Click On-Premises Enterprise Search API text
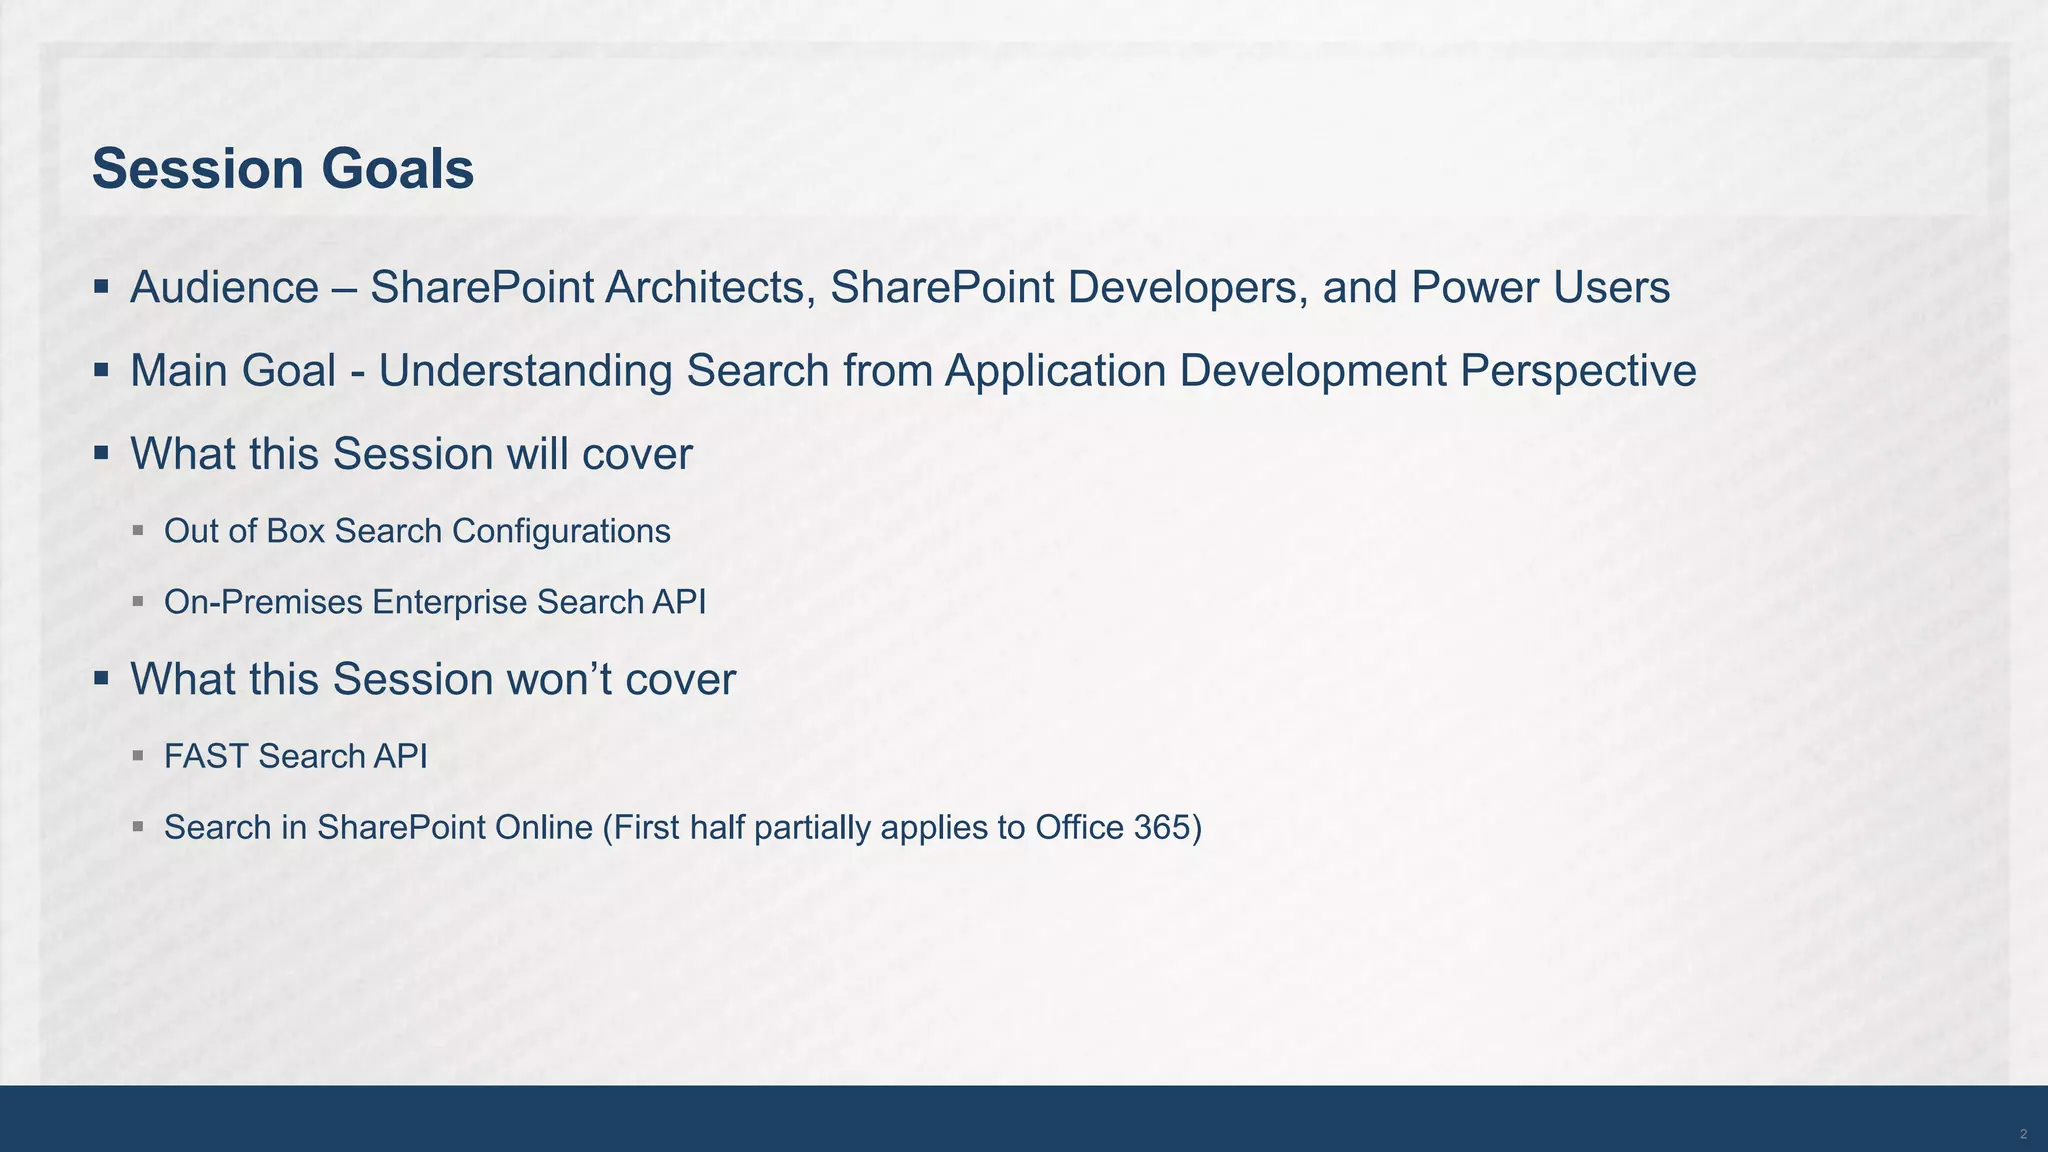Image resolution: width=2048 pixels, height=1152 pixels. pyautogui.click(x=435, y=602)
